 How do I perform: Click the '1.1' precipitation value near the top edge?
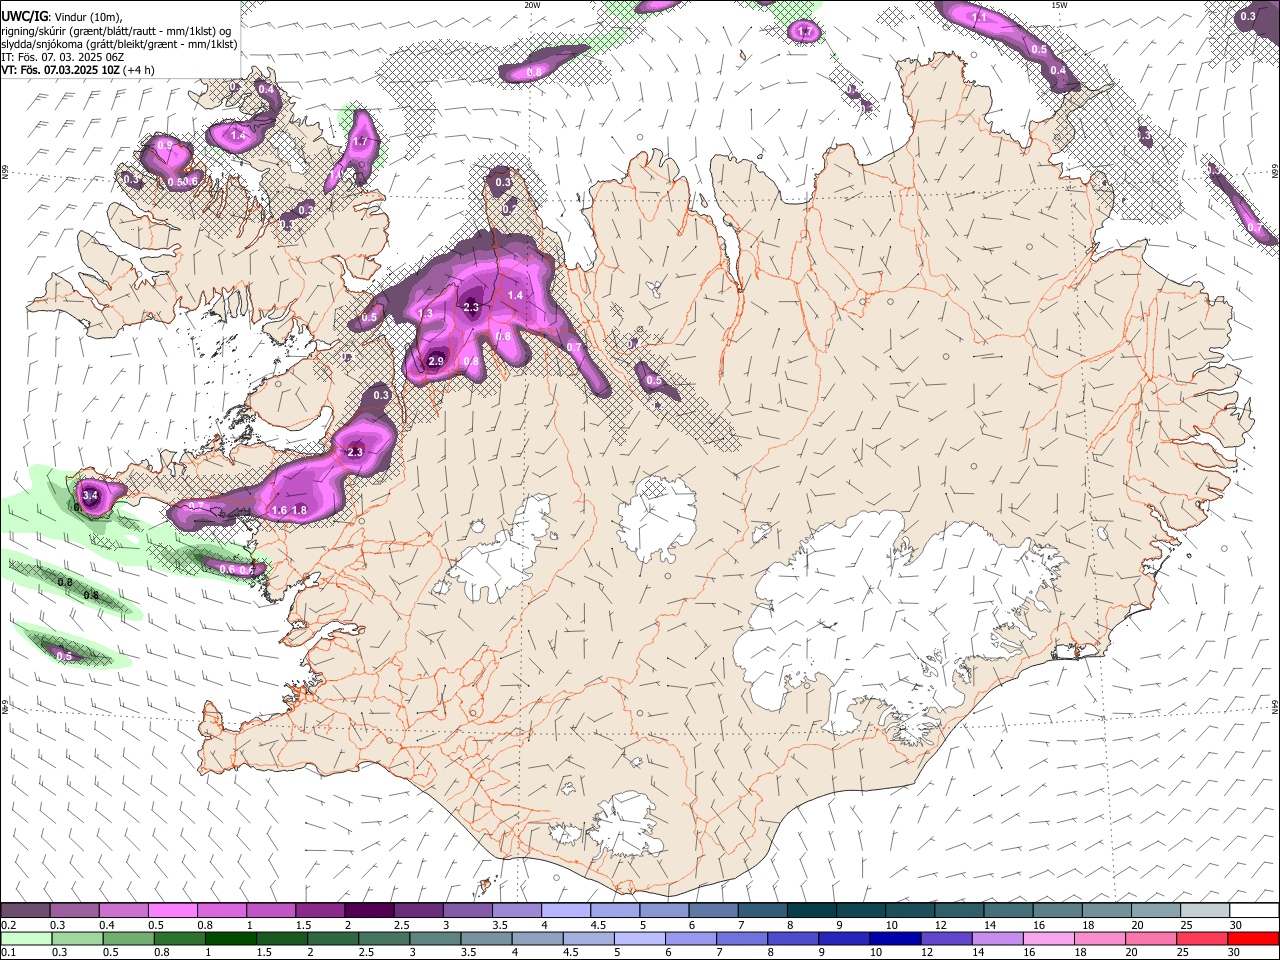click(x=980, y=18)
